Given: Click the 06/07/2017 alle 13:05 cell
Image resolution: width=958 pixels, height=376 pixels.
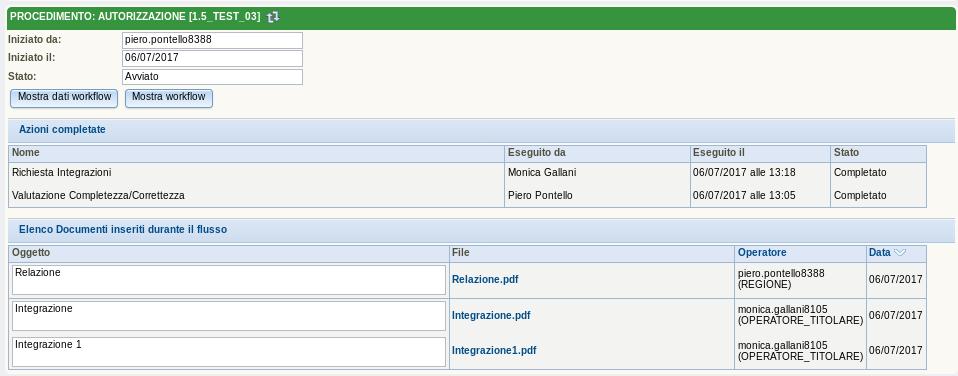Looking at the screenshot, I should [759, 196].
